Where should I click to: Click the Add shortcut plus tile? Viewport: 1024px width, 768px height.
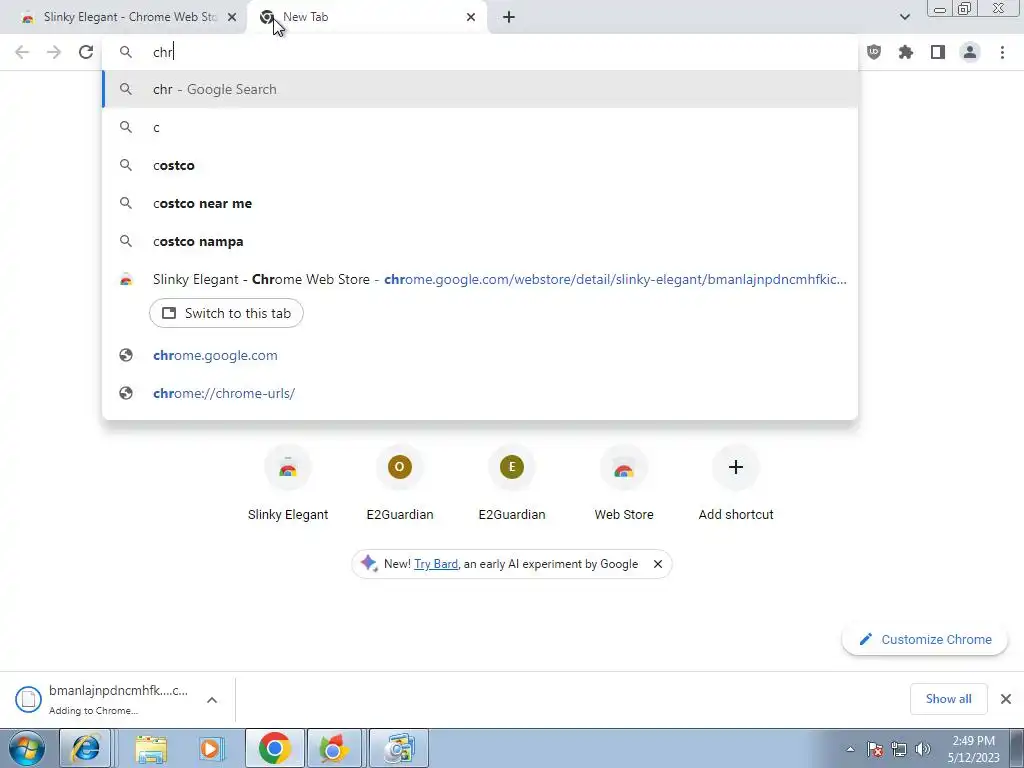click(736, 484)
